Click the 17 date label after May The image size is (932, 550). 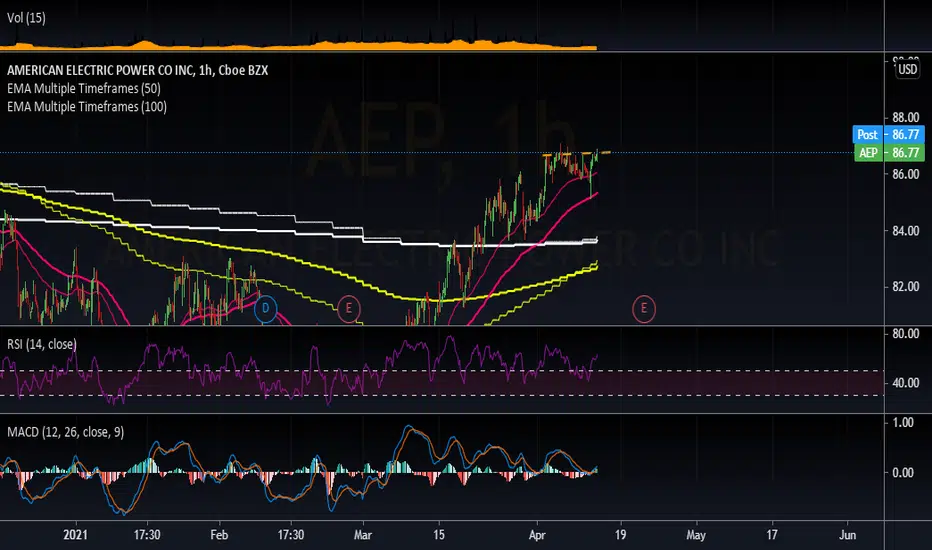[x=772, y=535]
